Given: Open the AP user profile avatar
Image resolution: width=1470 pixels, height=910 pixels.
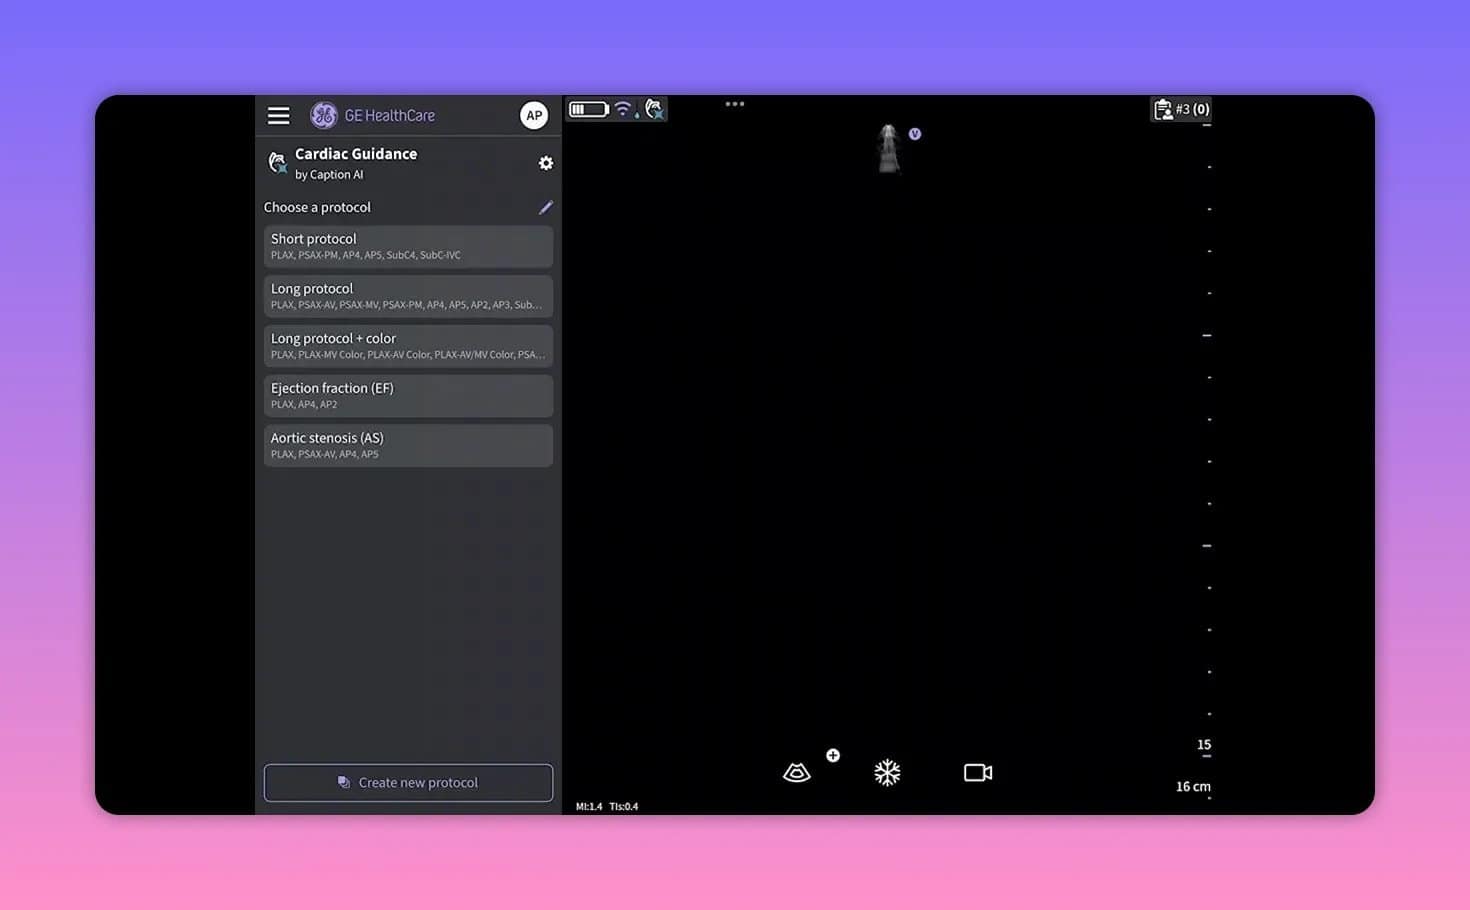Looking at the screenshot, I should (x=534, y=115).
